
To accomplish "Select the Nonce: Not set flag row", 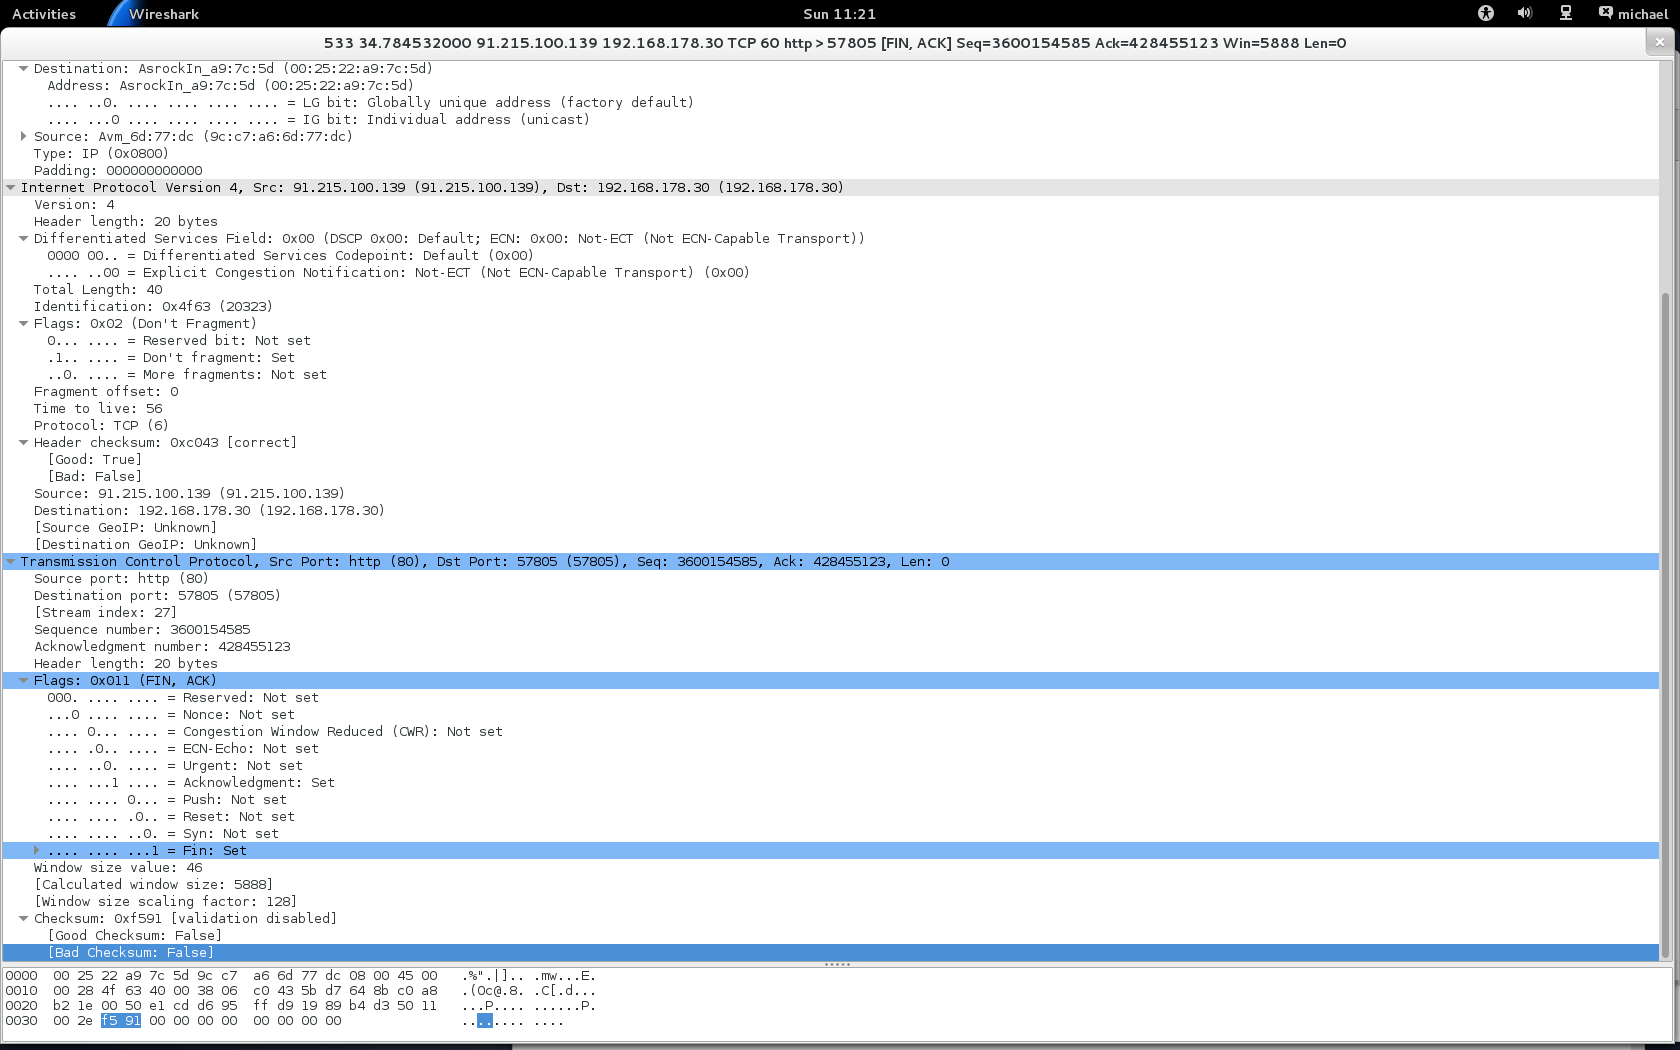I will pyautogui.click(x=831, y=715).
